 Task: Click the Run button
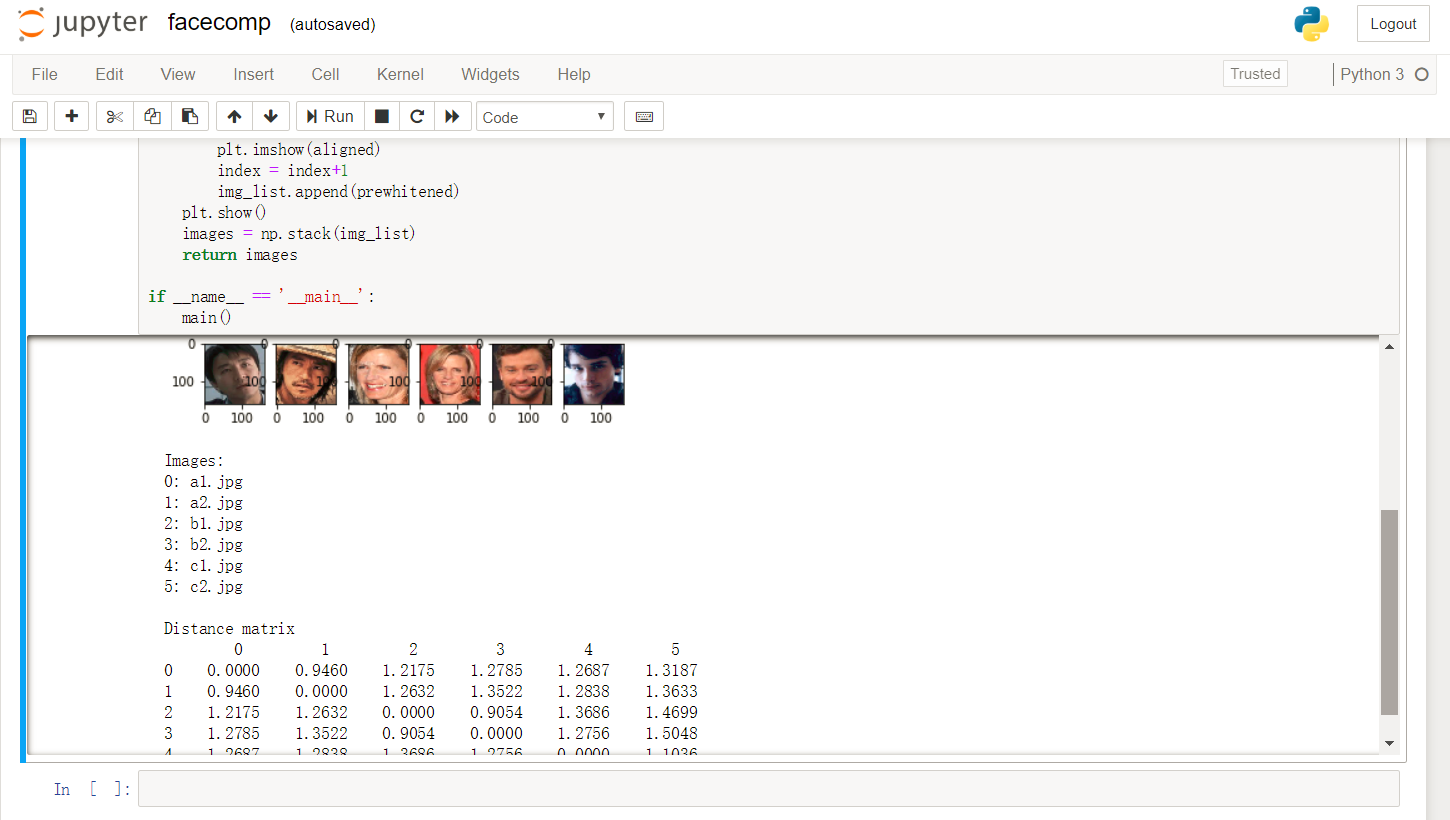330,117
